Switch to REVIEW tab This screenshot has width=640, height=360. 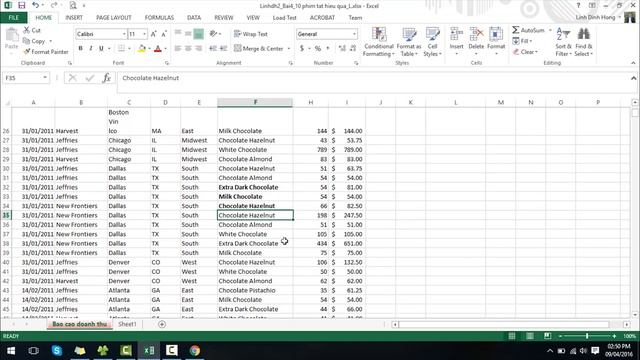pyautogui.click(x=224, y=18)
